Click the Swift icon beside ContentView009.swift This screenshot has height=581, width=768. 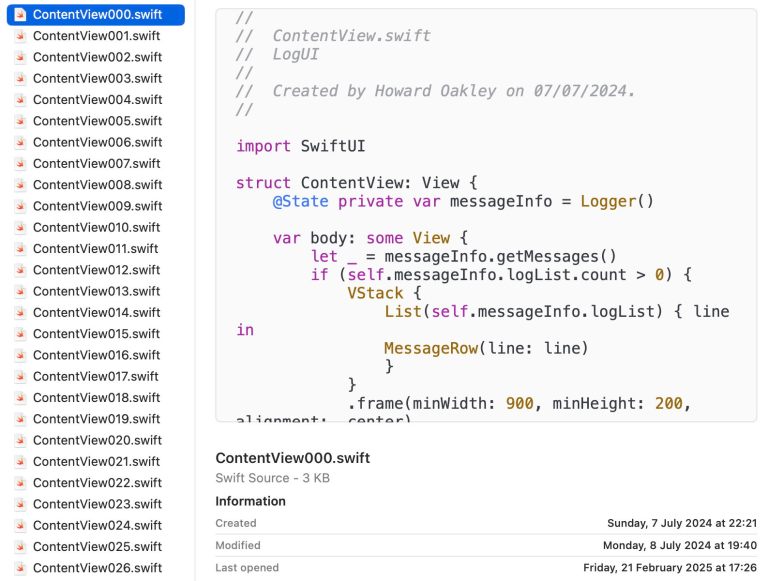click(20, 206)
